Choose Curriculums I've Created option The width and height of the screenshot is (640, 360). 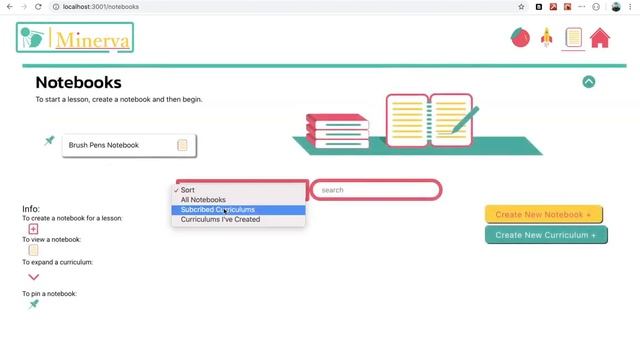[x=238, y=220]
